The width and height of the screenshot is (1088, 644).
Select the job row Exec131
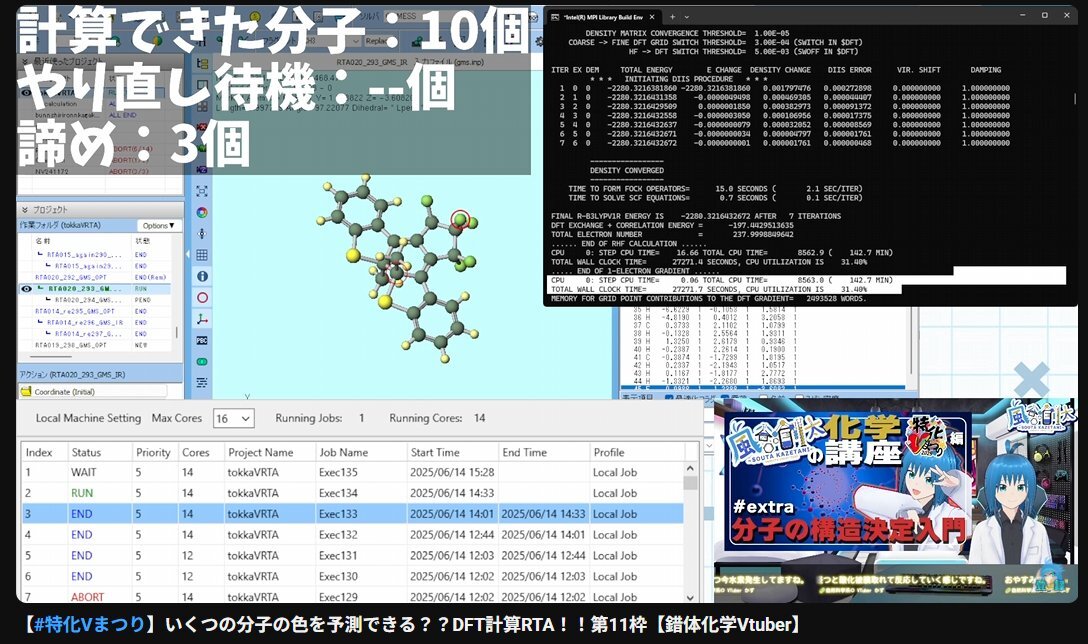tap(352, 556)
